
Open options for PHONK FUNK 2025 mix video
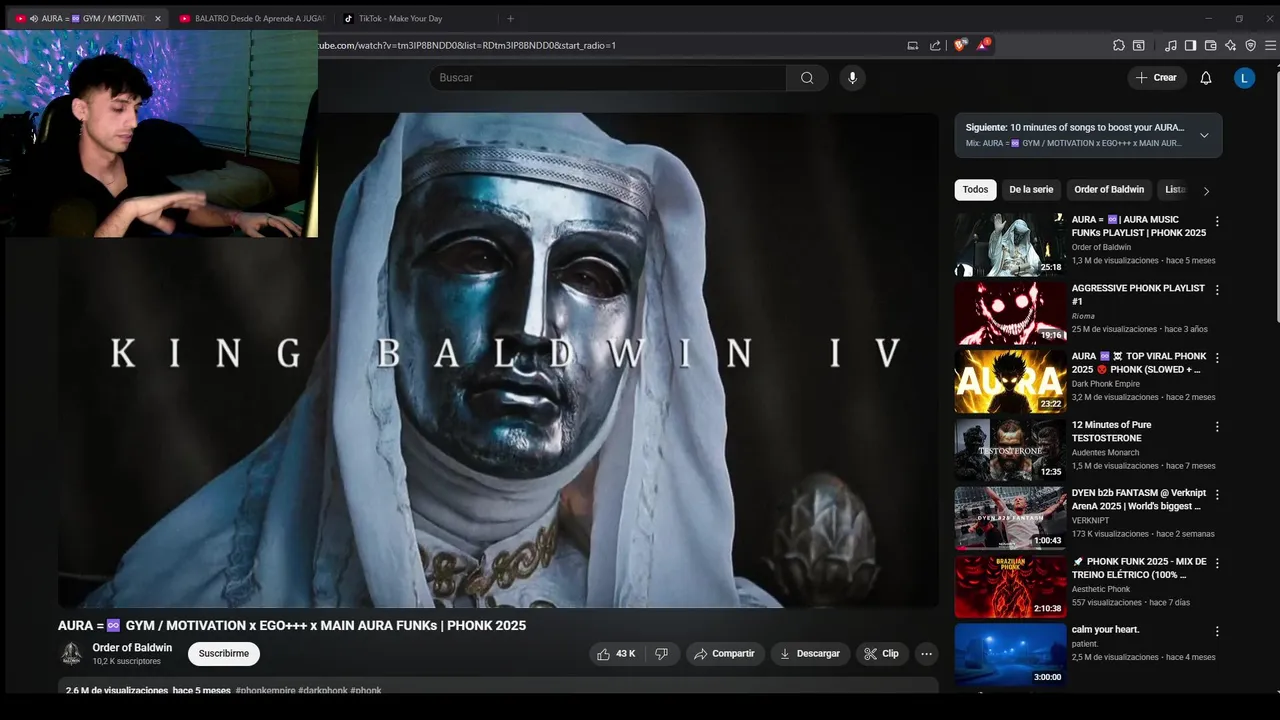(x=1217, y=563)
